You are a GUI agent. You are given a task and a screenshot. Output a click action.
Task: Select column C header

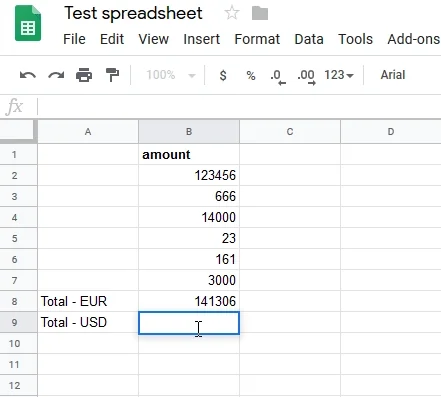290,132
